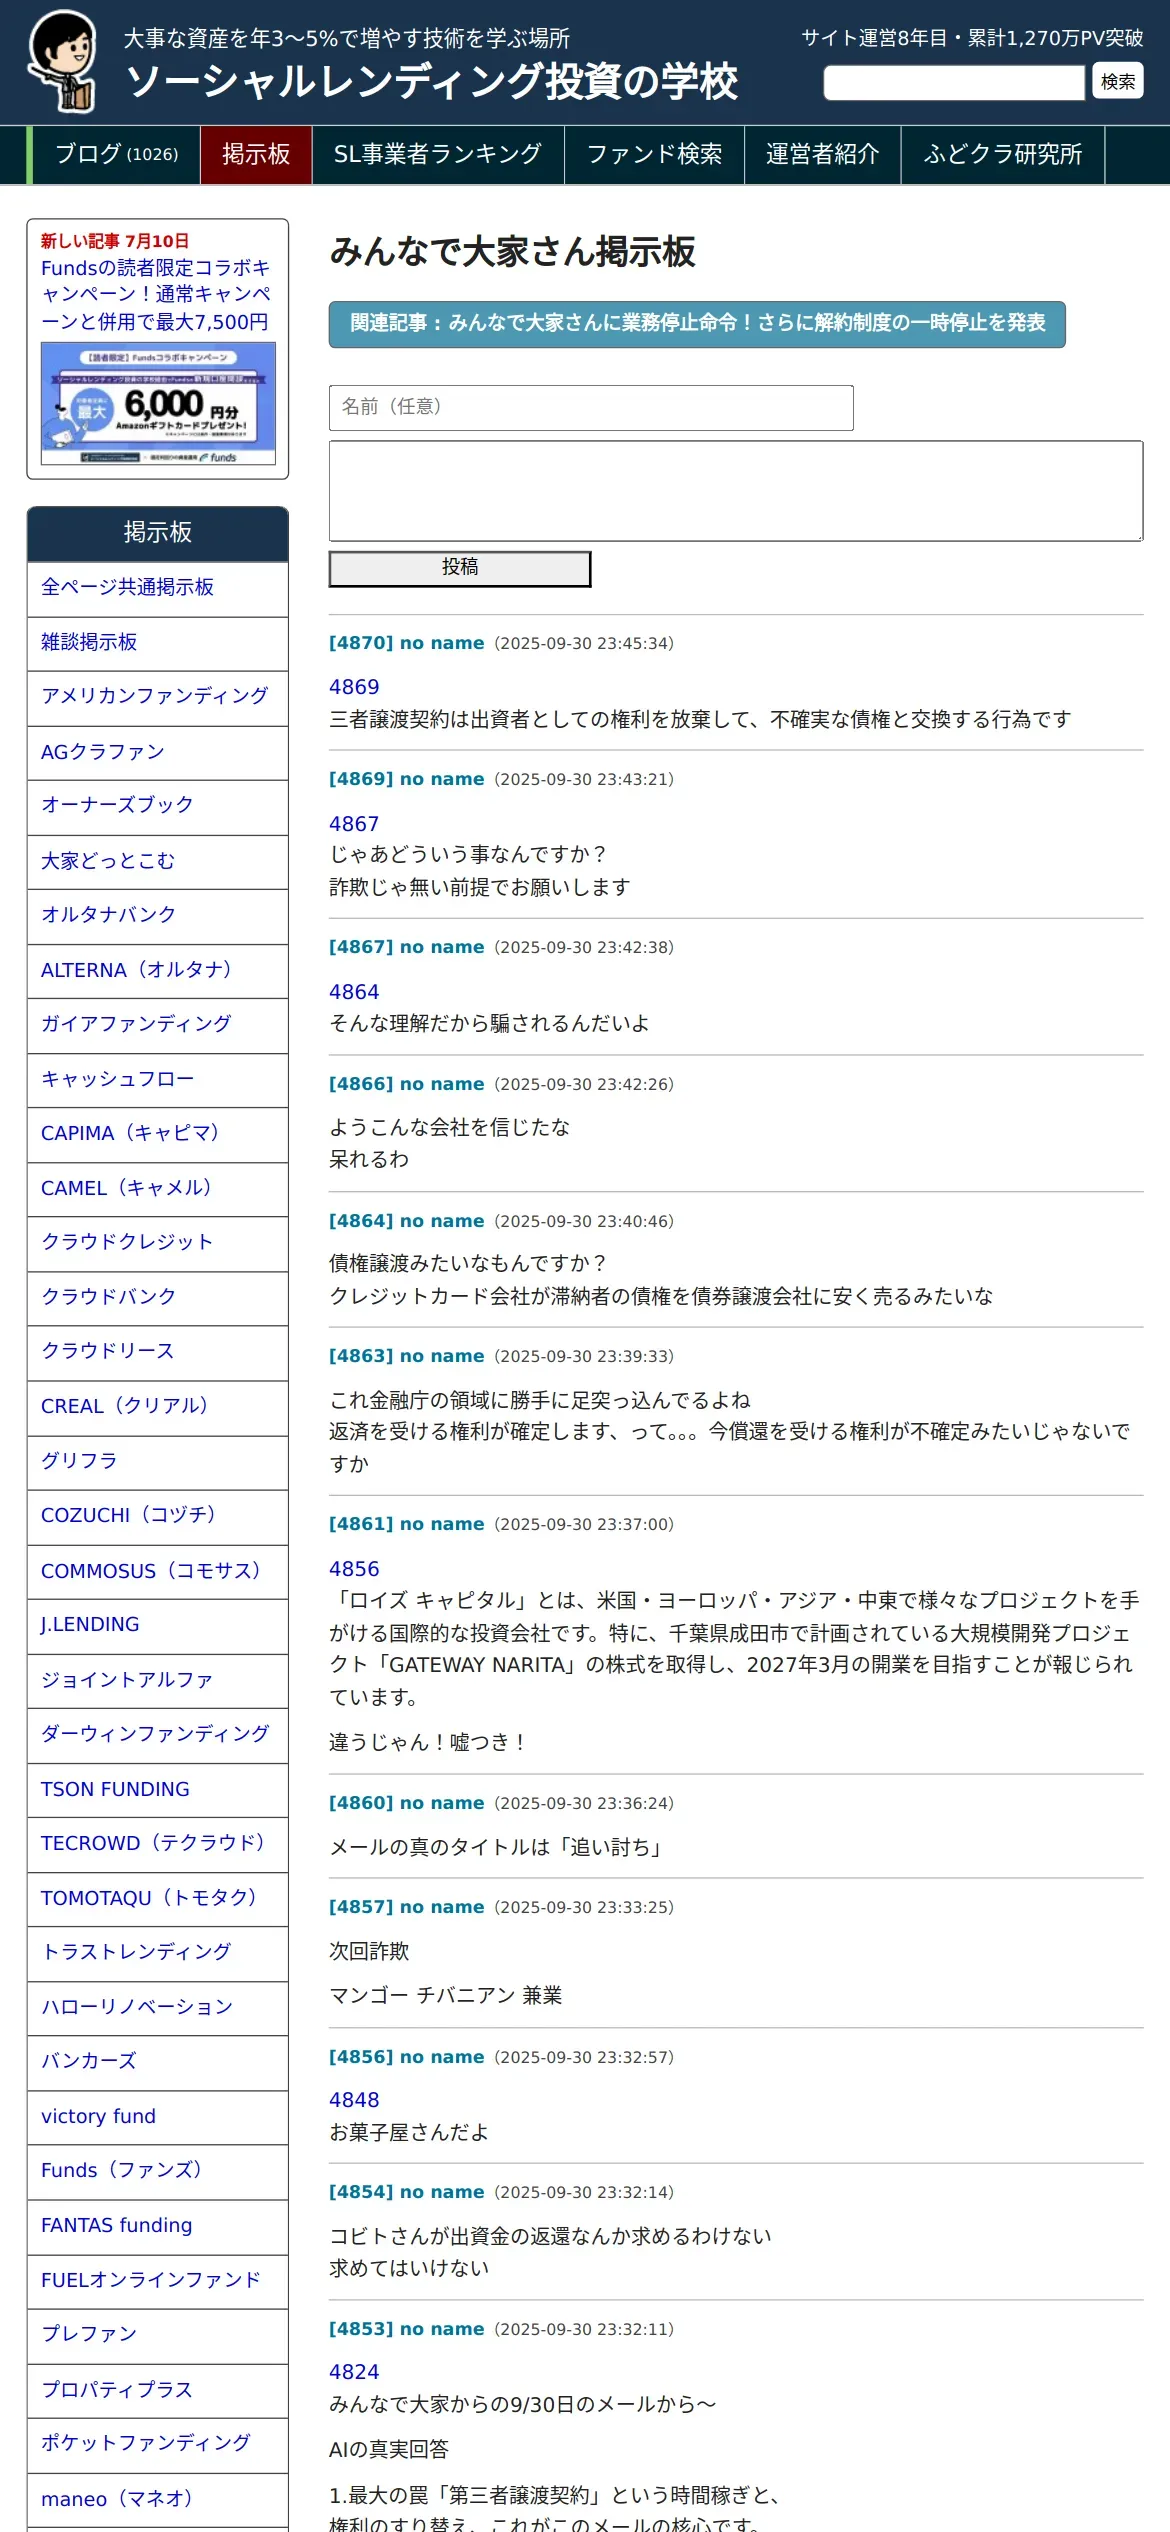This screenshot has height=2532, width=1170.
Task: Open グリフラ board
Action: click(x=158, y=1461)
